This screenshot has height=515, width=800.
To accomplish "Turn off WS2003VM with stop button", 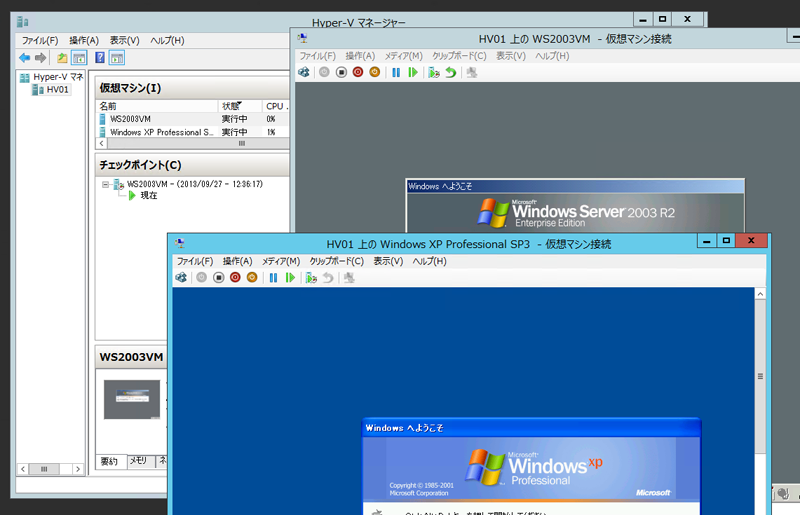I will pos(341,72).
